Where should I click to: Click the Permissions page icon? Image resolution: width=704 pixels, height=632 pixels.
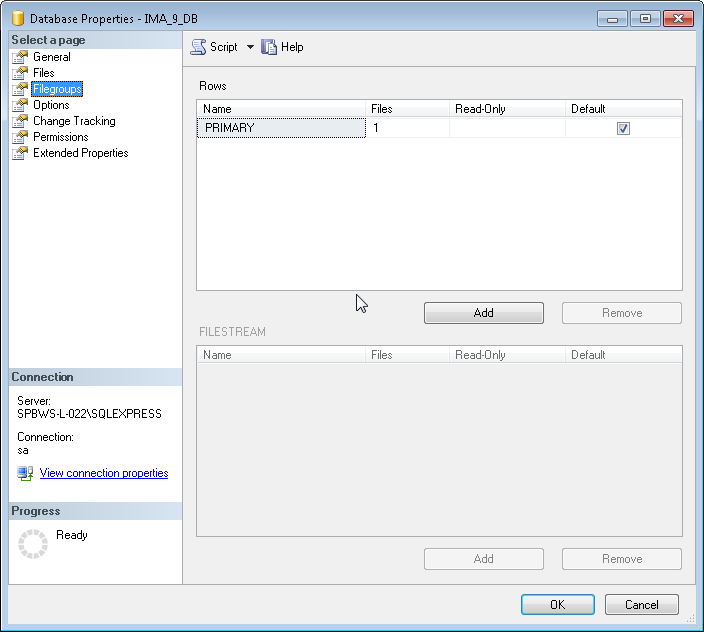[20, 137]
